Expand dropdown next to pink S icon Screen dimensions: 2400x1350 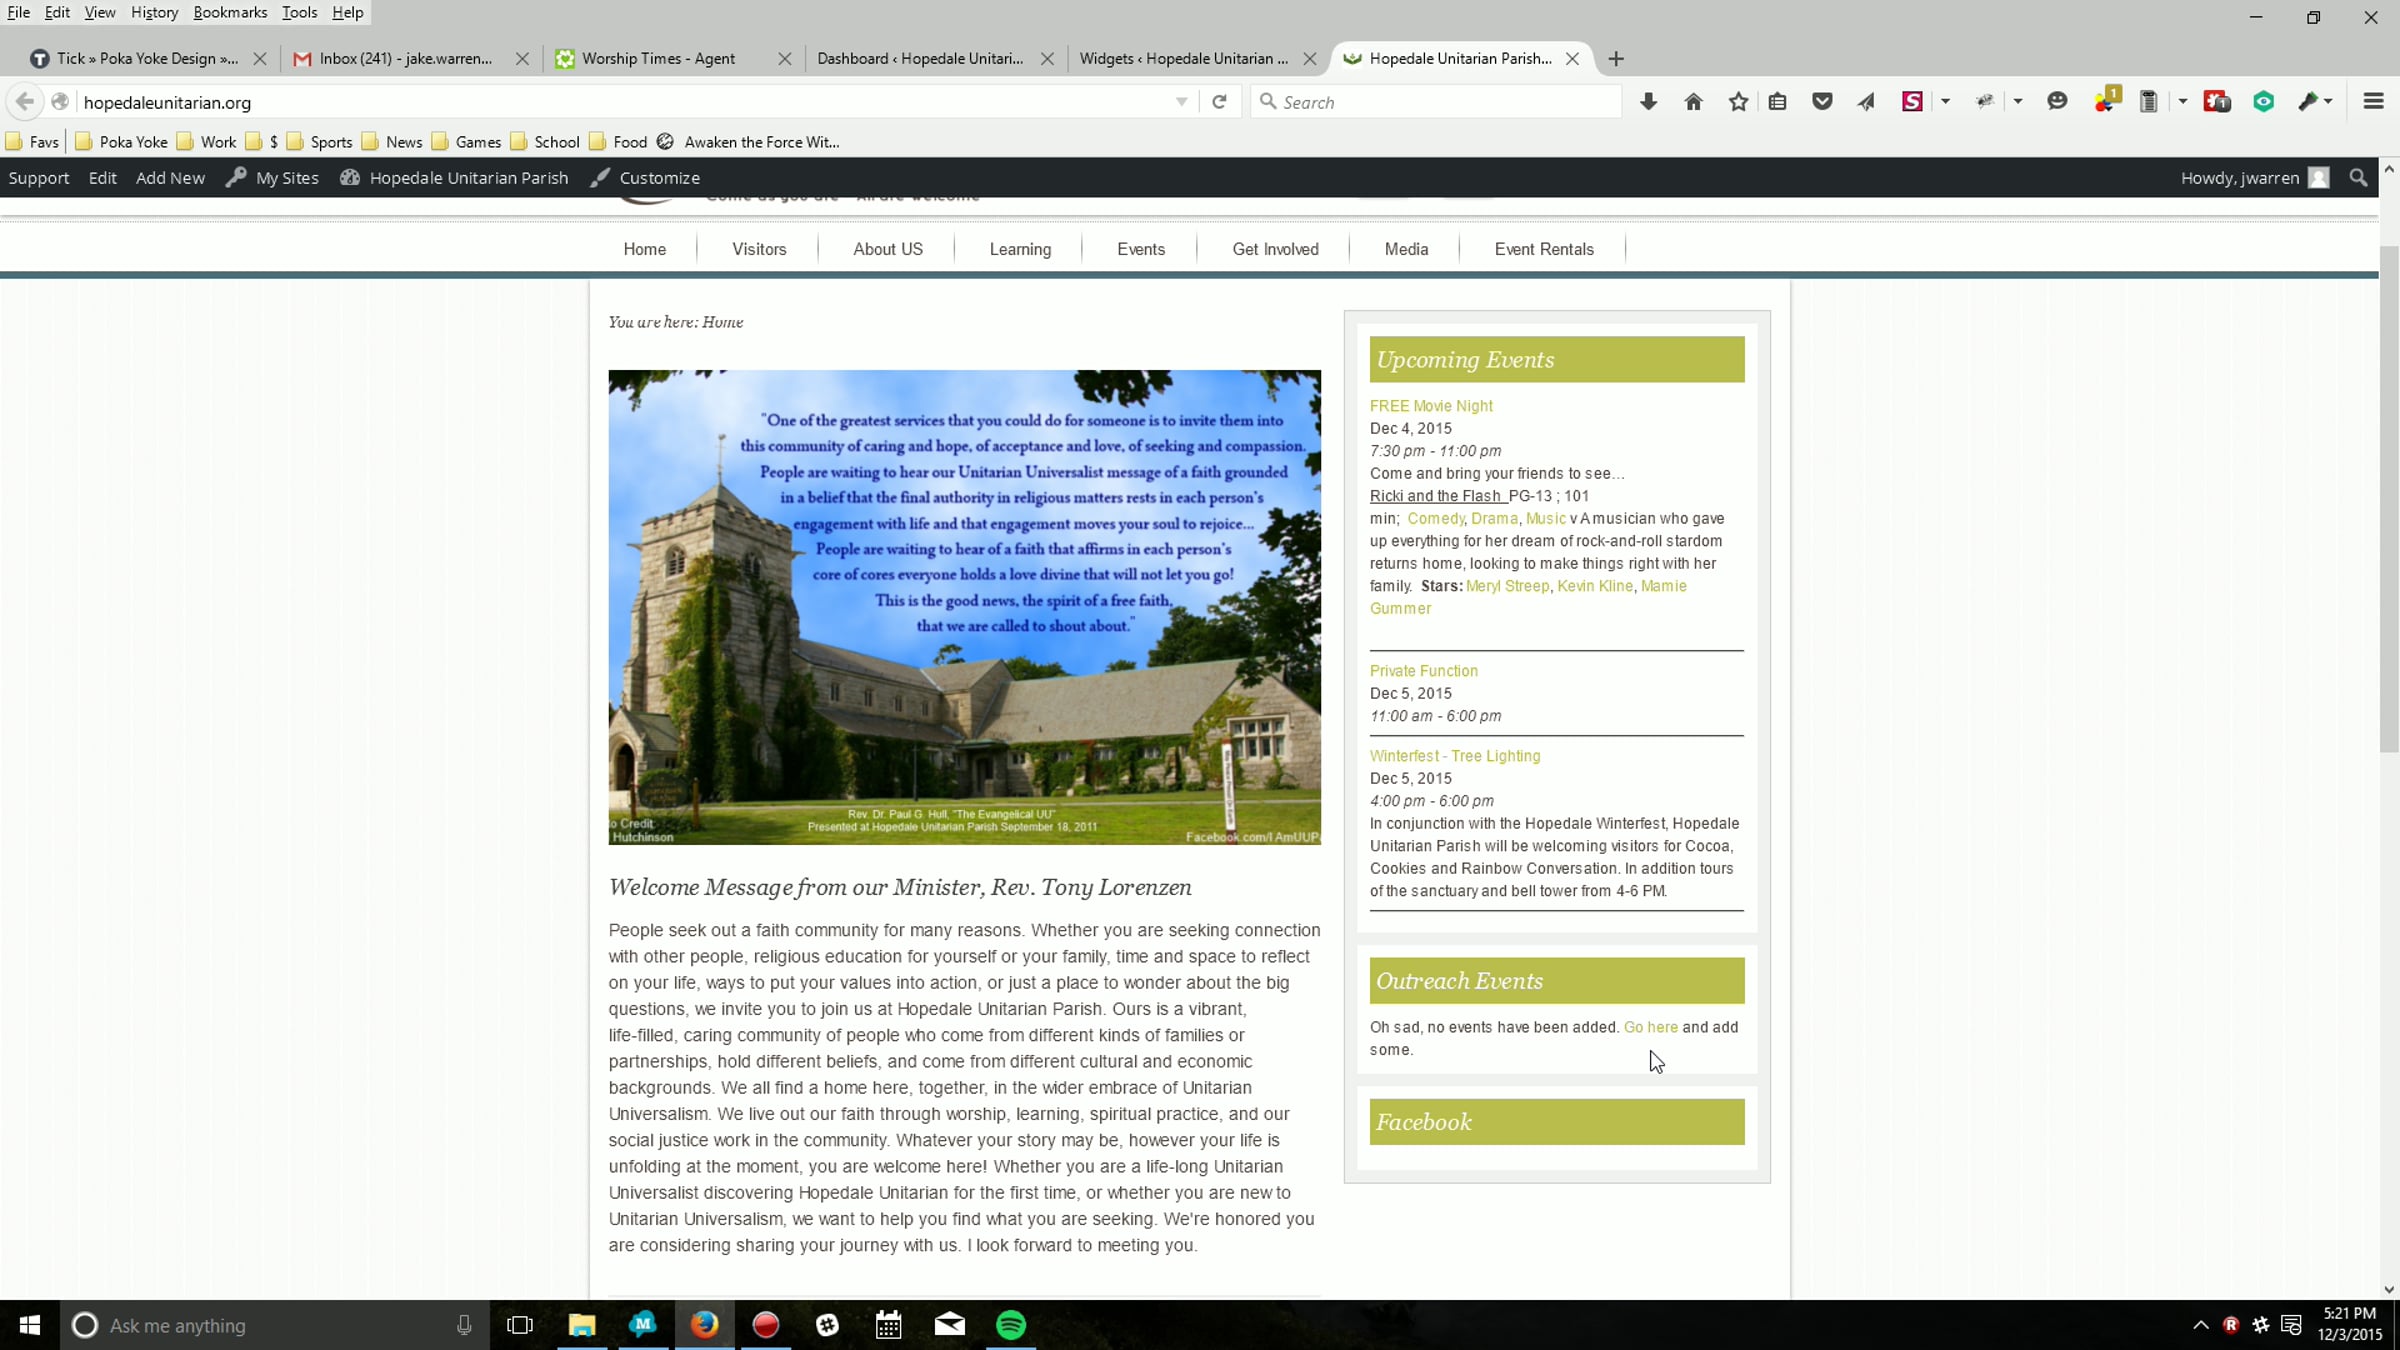point(1945,102)
